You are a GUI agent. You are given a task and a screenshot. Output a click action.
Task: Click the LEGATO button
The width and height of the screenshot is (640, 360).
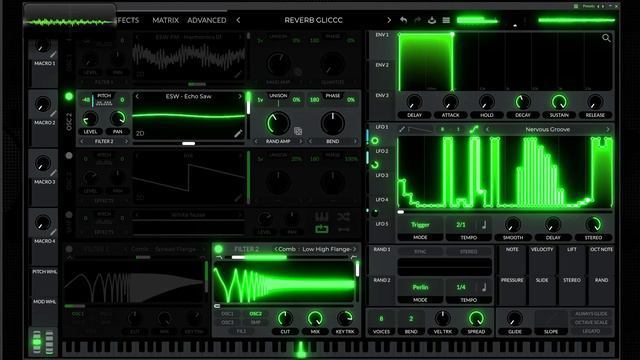[x=591, y=331]
